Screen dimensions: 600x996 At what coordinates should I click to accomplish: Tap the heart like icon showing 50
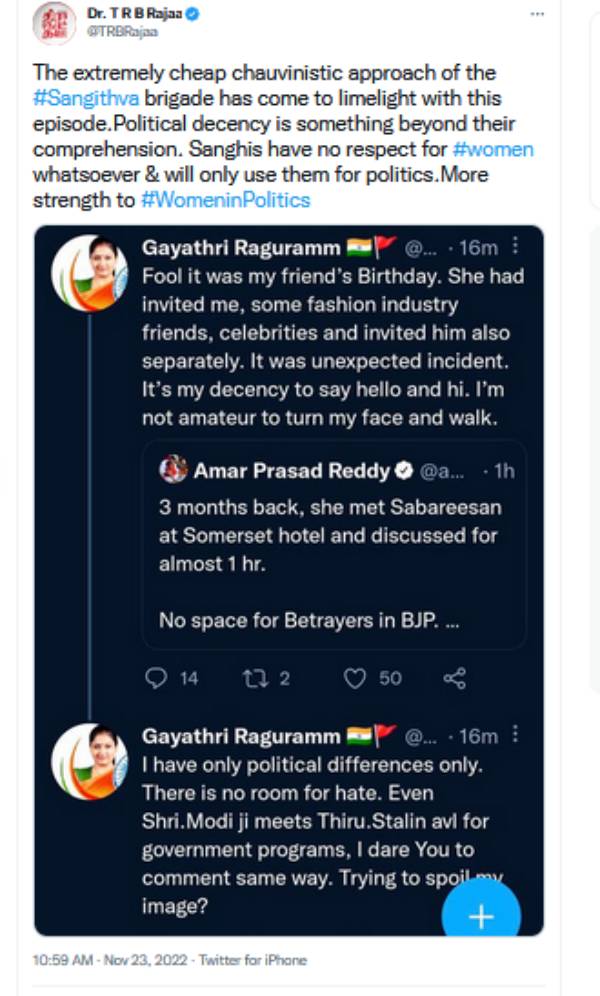click(x=354, y=678)
